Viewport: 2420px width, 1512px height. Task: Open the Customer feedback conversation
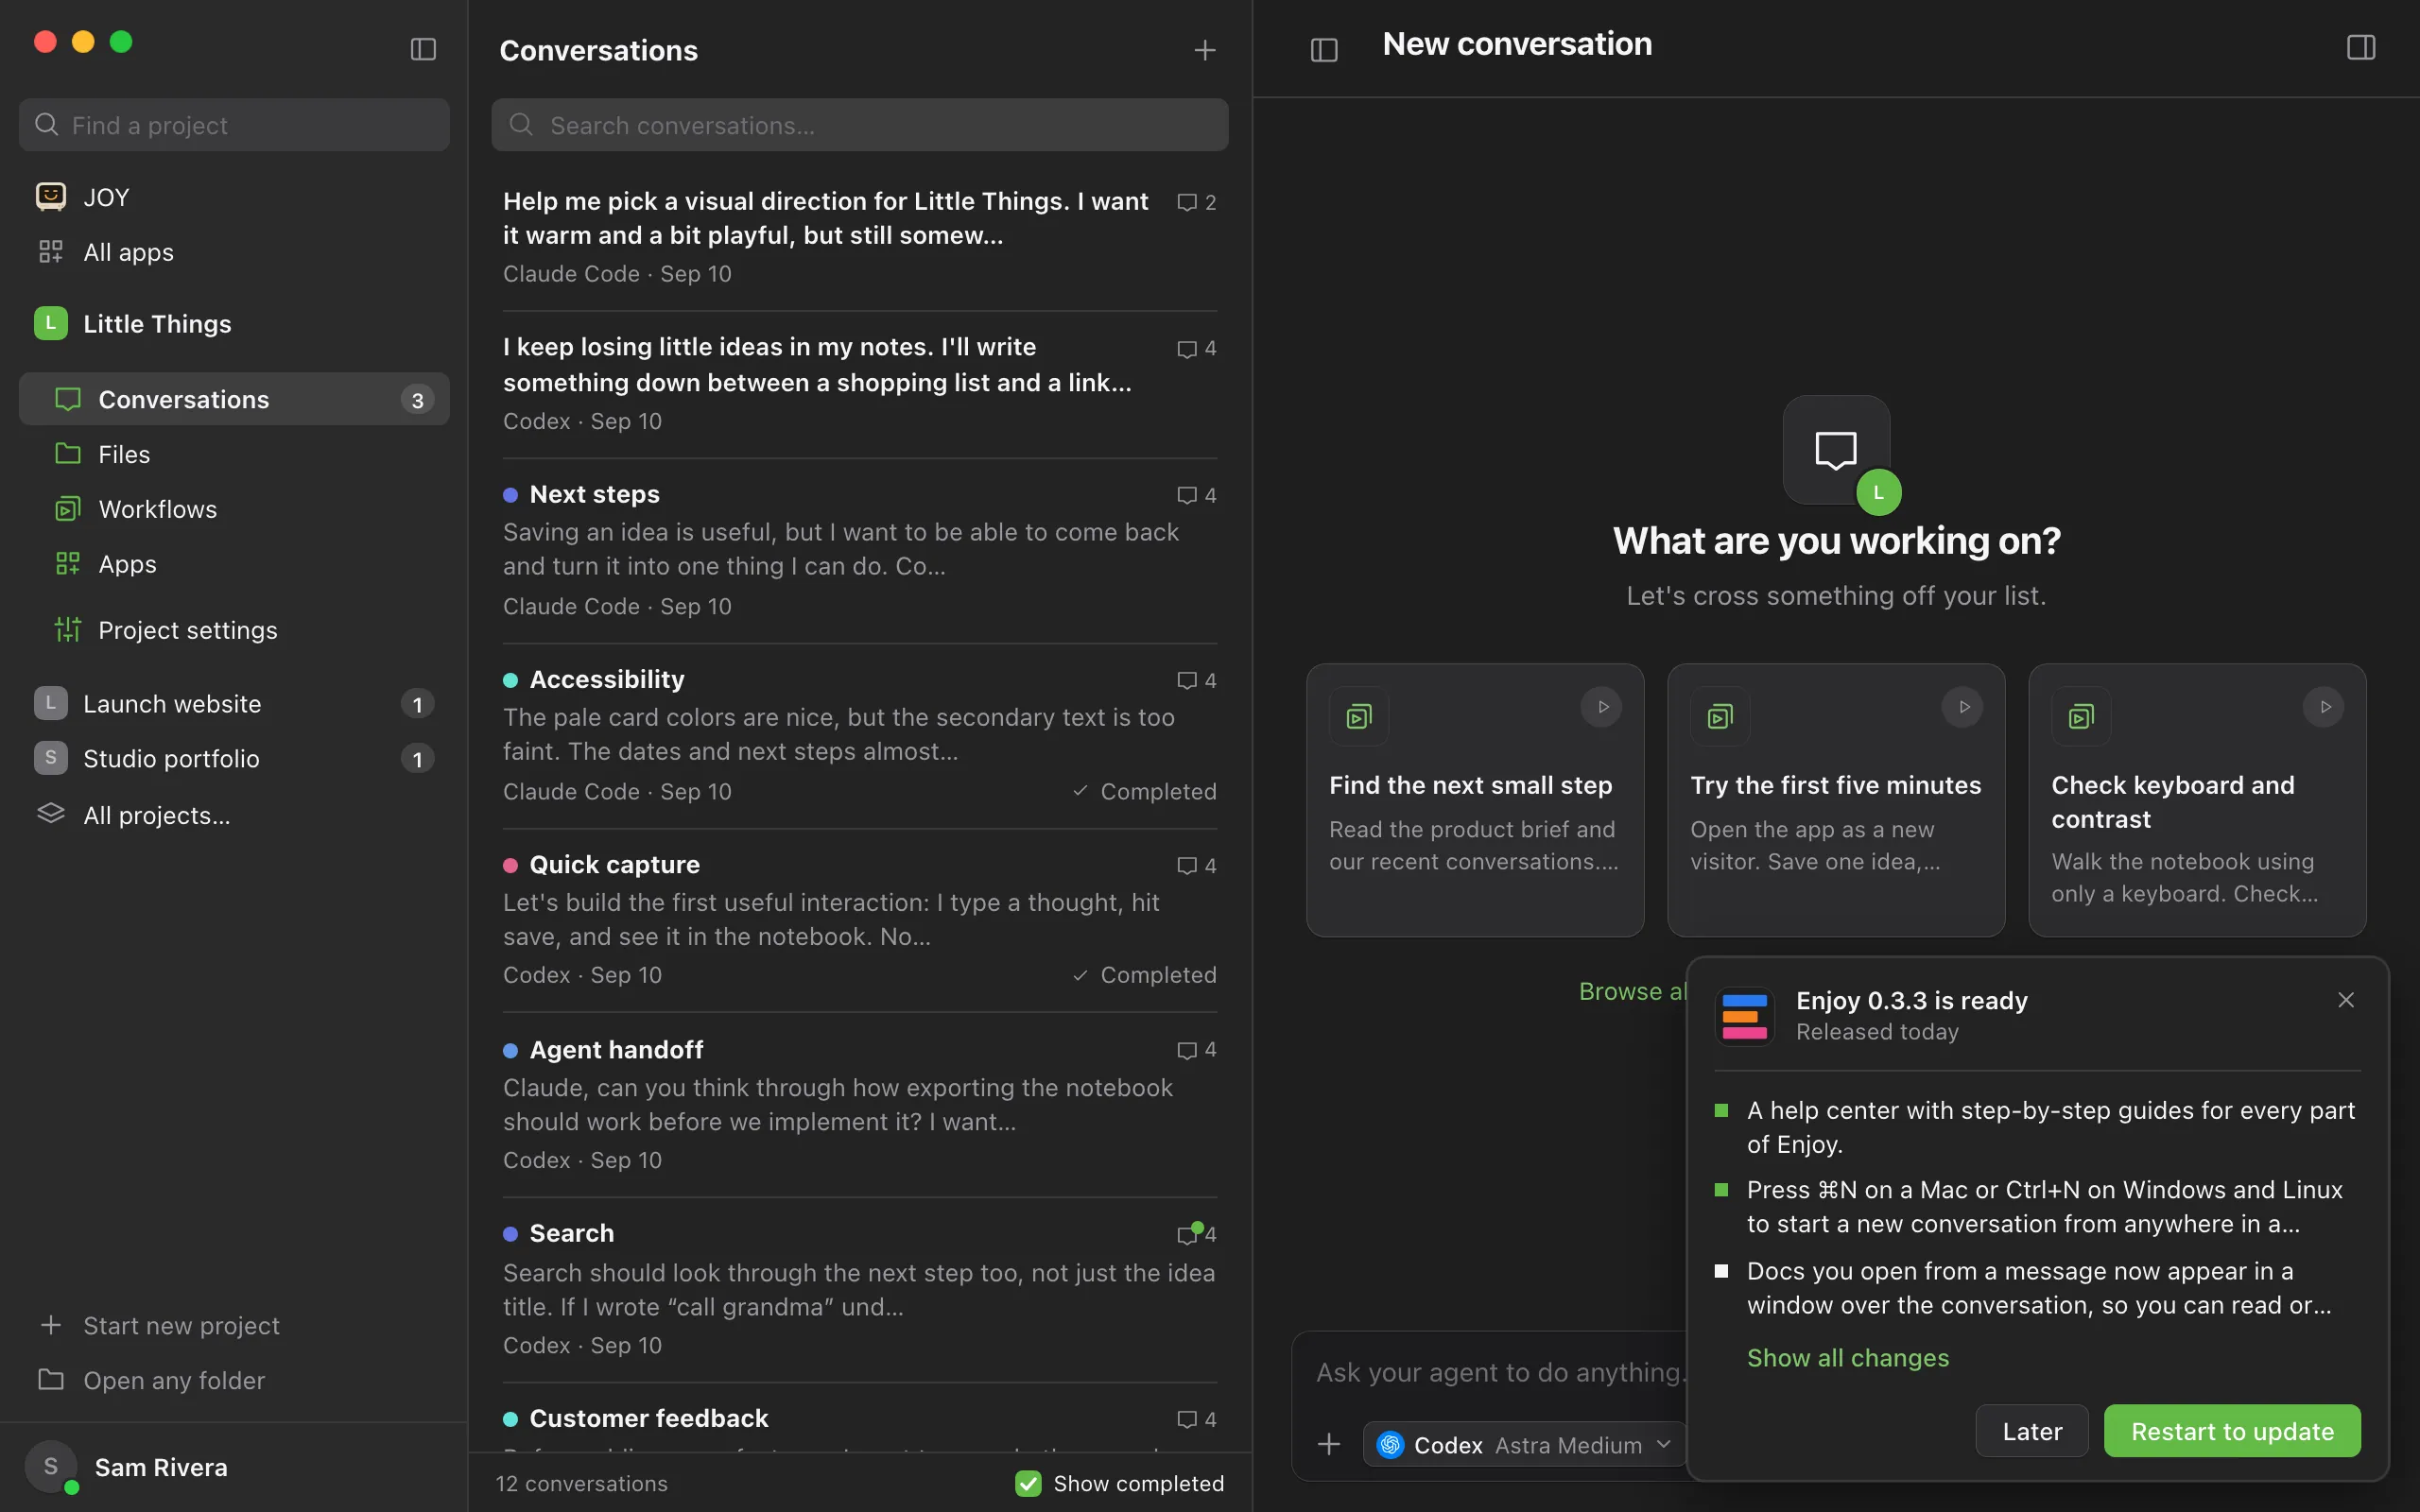[860, 1419]
